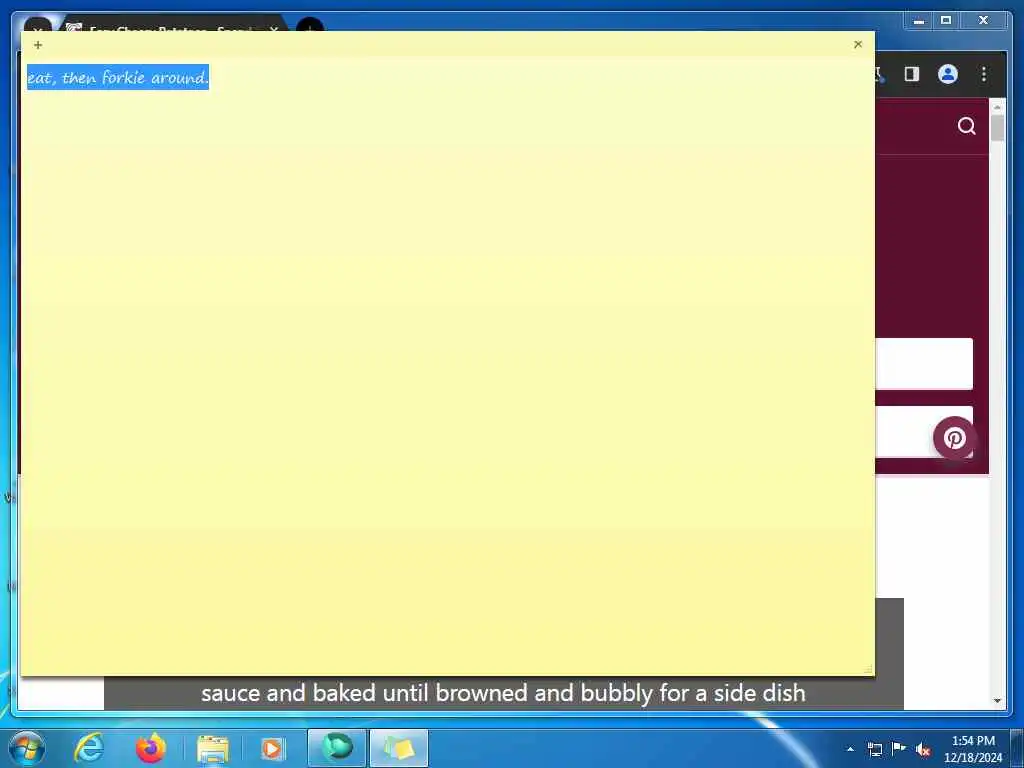Image resolution: width=1024 pixels, height=768 pixels.
Task: Close the Chrome browser window
Action: (x=984, y=21)
